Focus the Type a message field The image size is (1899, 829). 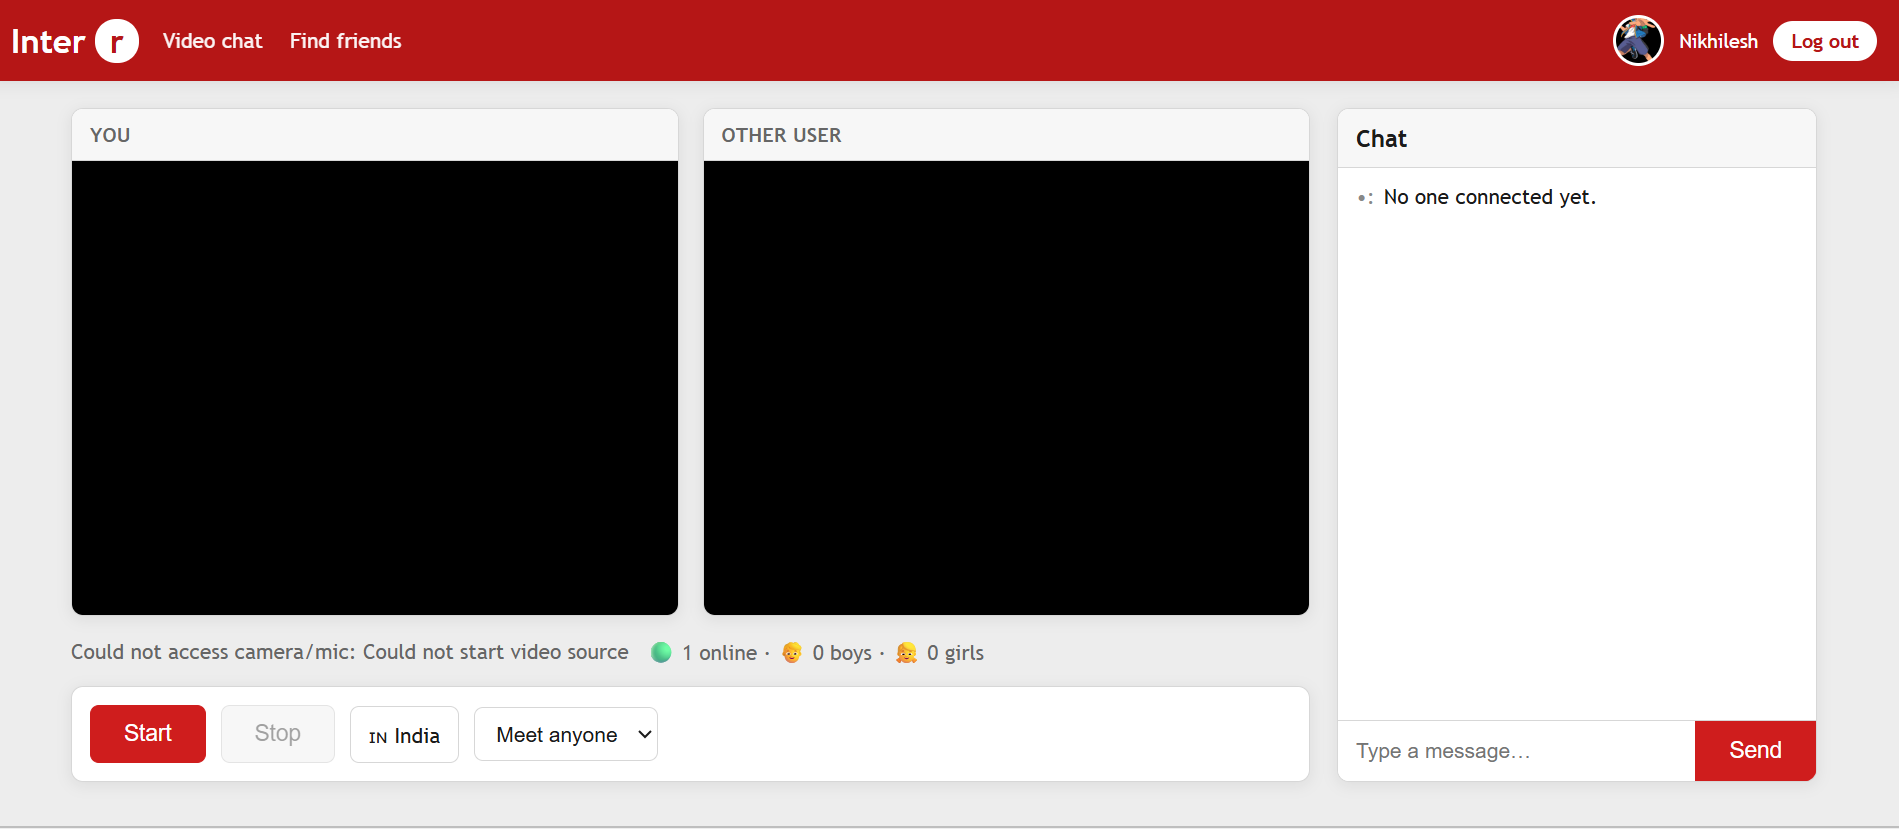(1516, 751)
